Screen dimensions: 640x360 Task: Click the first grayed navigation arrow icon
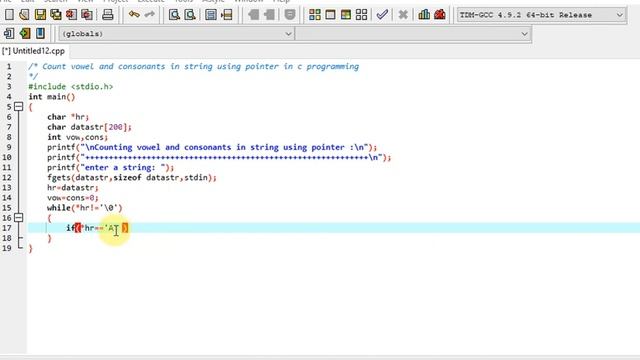(253, 15)
